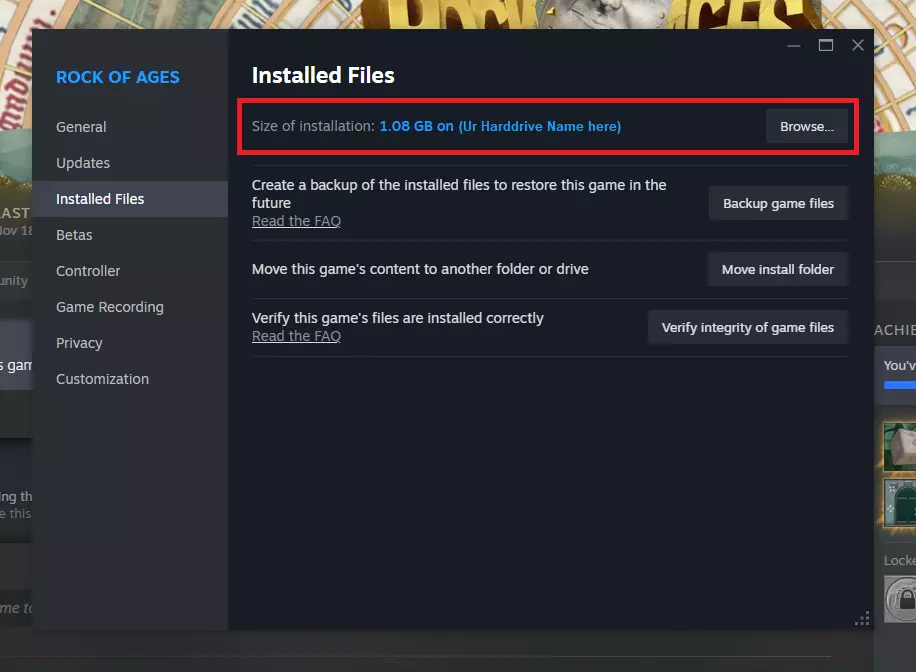This screenshot has height=672, width=916.
Task: Open the Controller settings section
Action: pos(88,271)
